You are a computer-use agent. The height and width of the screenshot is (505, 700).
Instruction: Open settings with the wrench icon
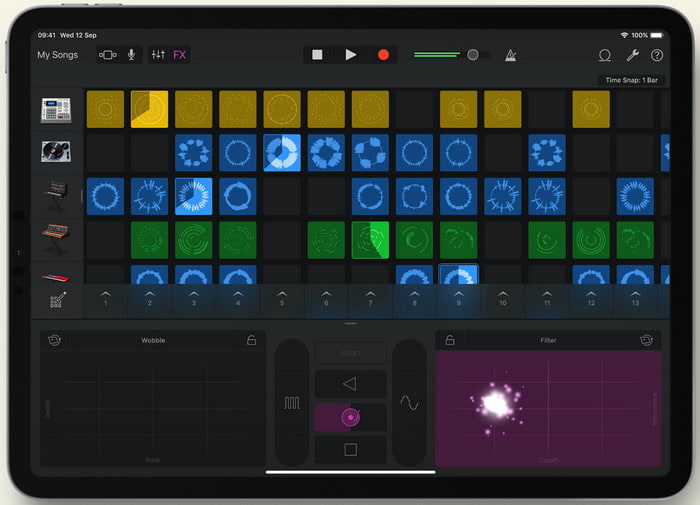pos(632,56)
